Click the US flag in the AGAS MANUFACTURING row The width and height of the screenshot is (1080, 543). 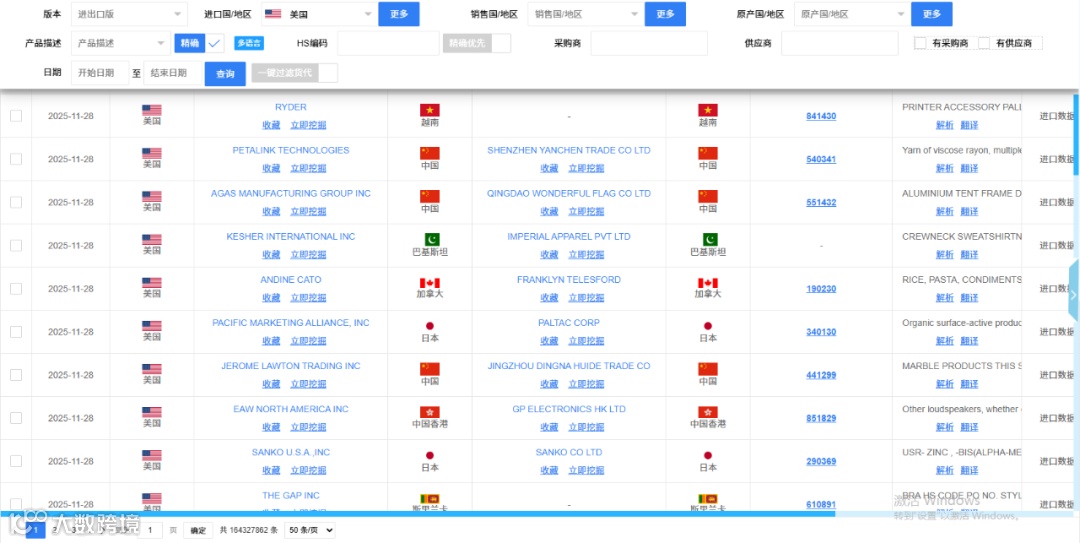152,196
